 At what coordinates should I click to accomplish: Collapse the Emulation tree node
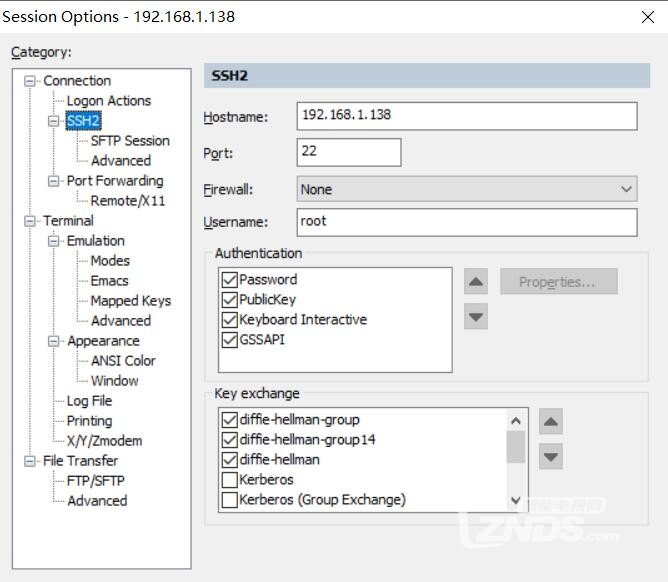click(x=53, y=241)
